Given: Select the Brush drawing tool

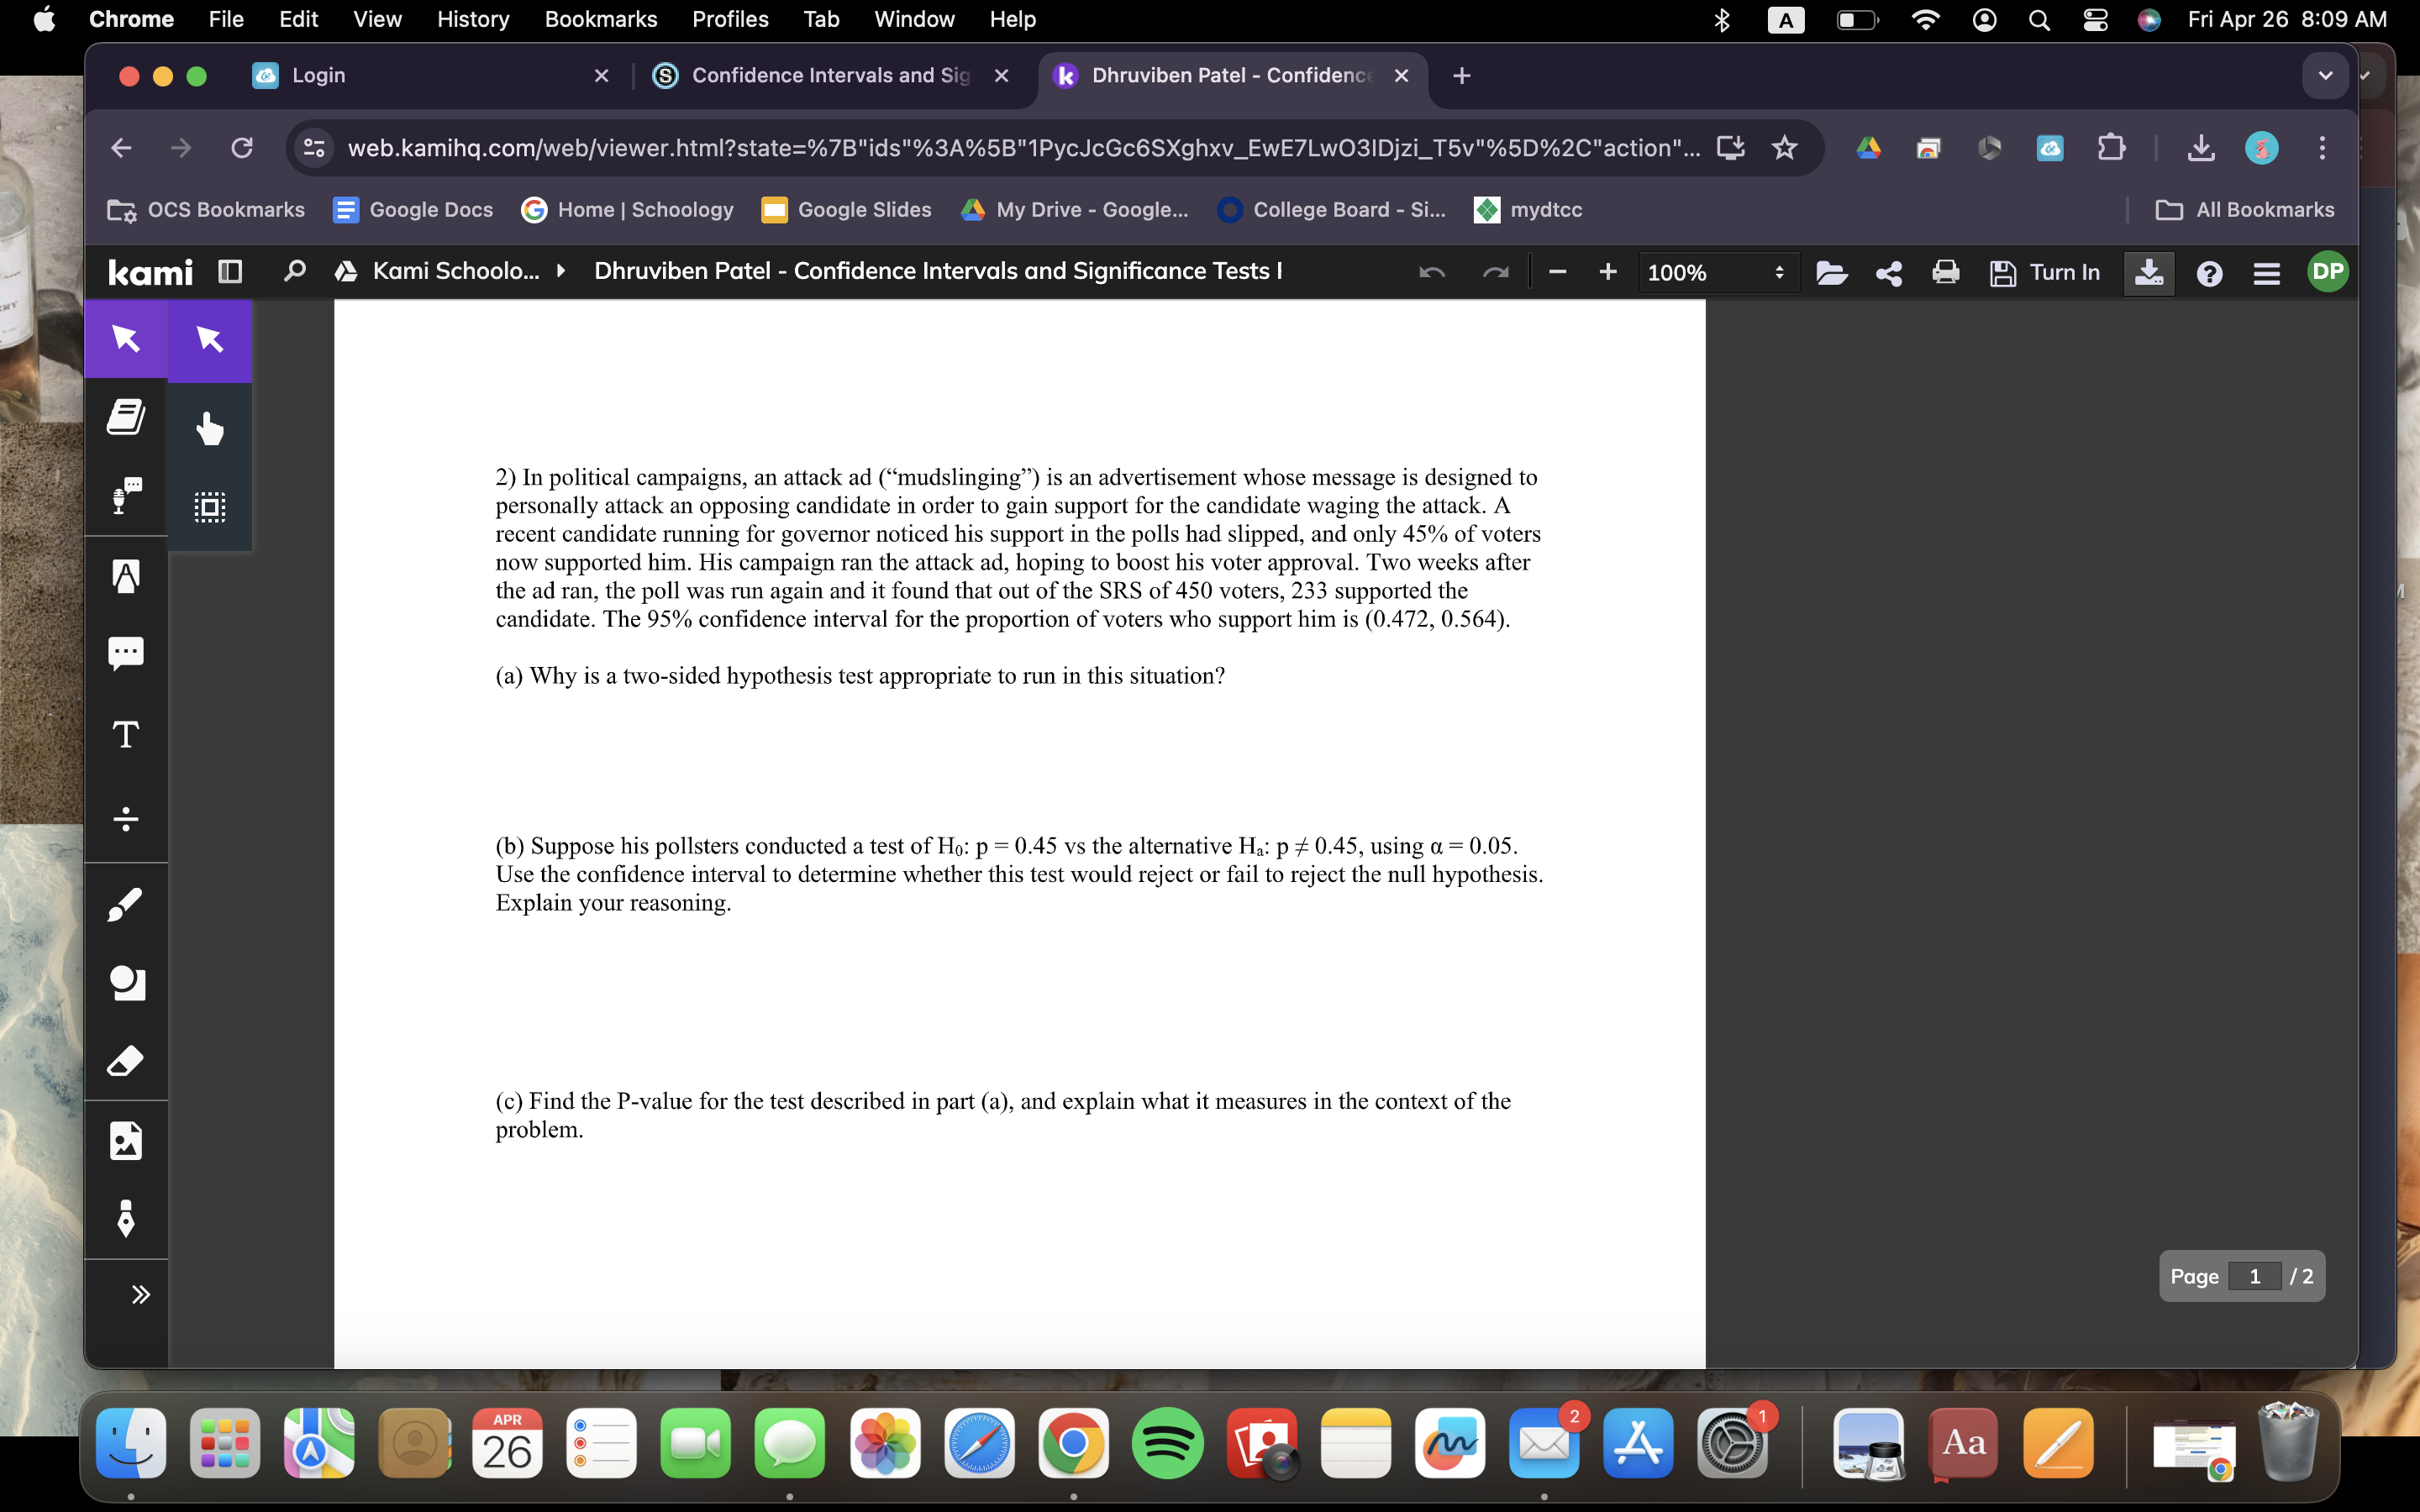Looking at the screenshot, I should tap(126, 903).
